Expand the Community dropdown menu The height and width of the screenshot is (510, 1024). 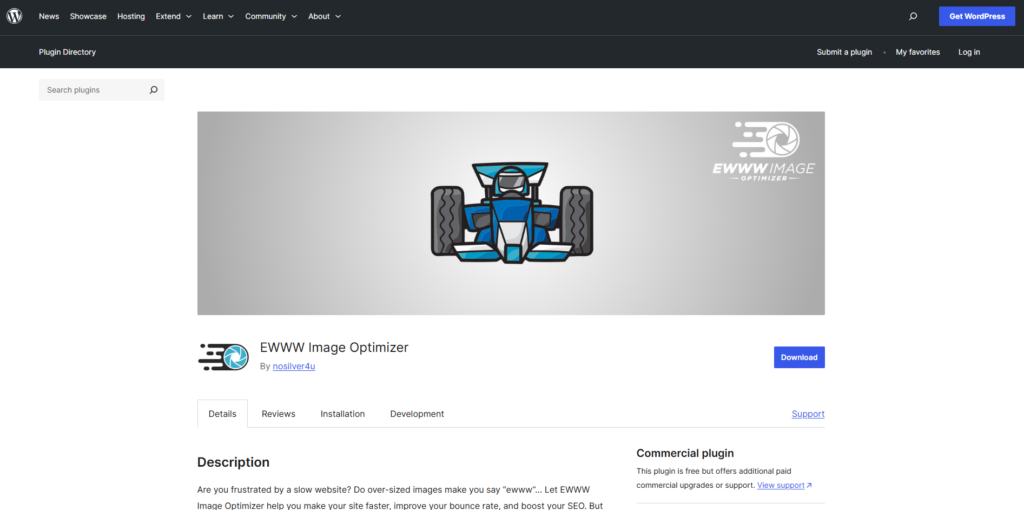271,16
